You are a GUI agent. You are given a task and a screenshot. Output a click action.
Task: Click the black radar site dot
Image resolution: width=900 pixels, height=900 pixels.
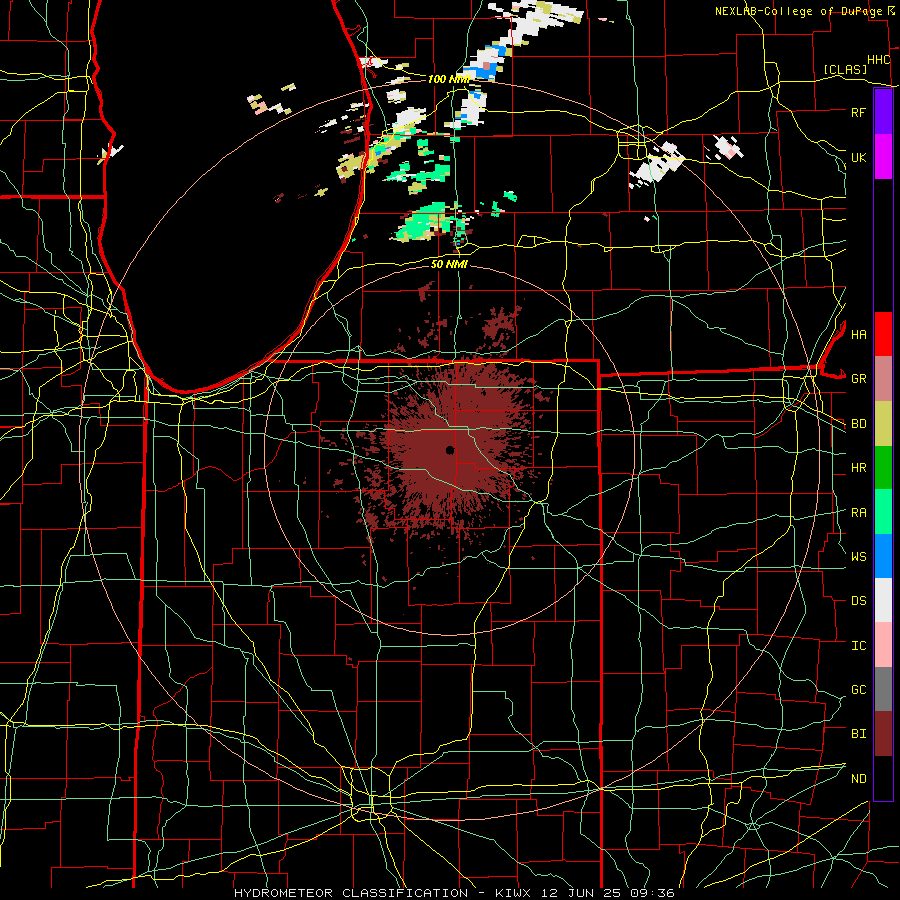[x=450, y=449]
